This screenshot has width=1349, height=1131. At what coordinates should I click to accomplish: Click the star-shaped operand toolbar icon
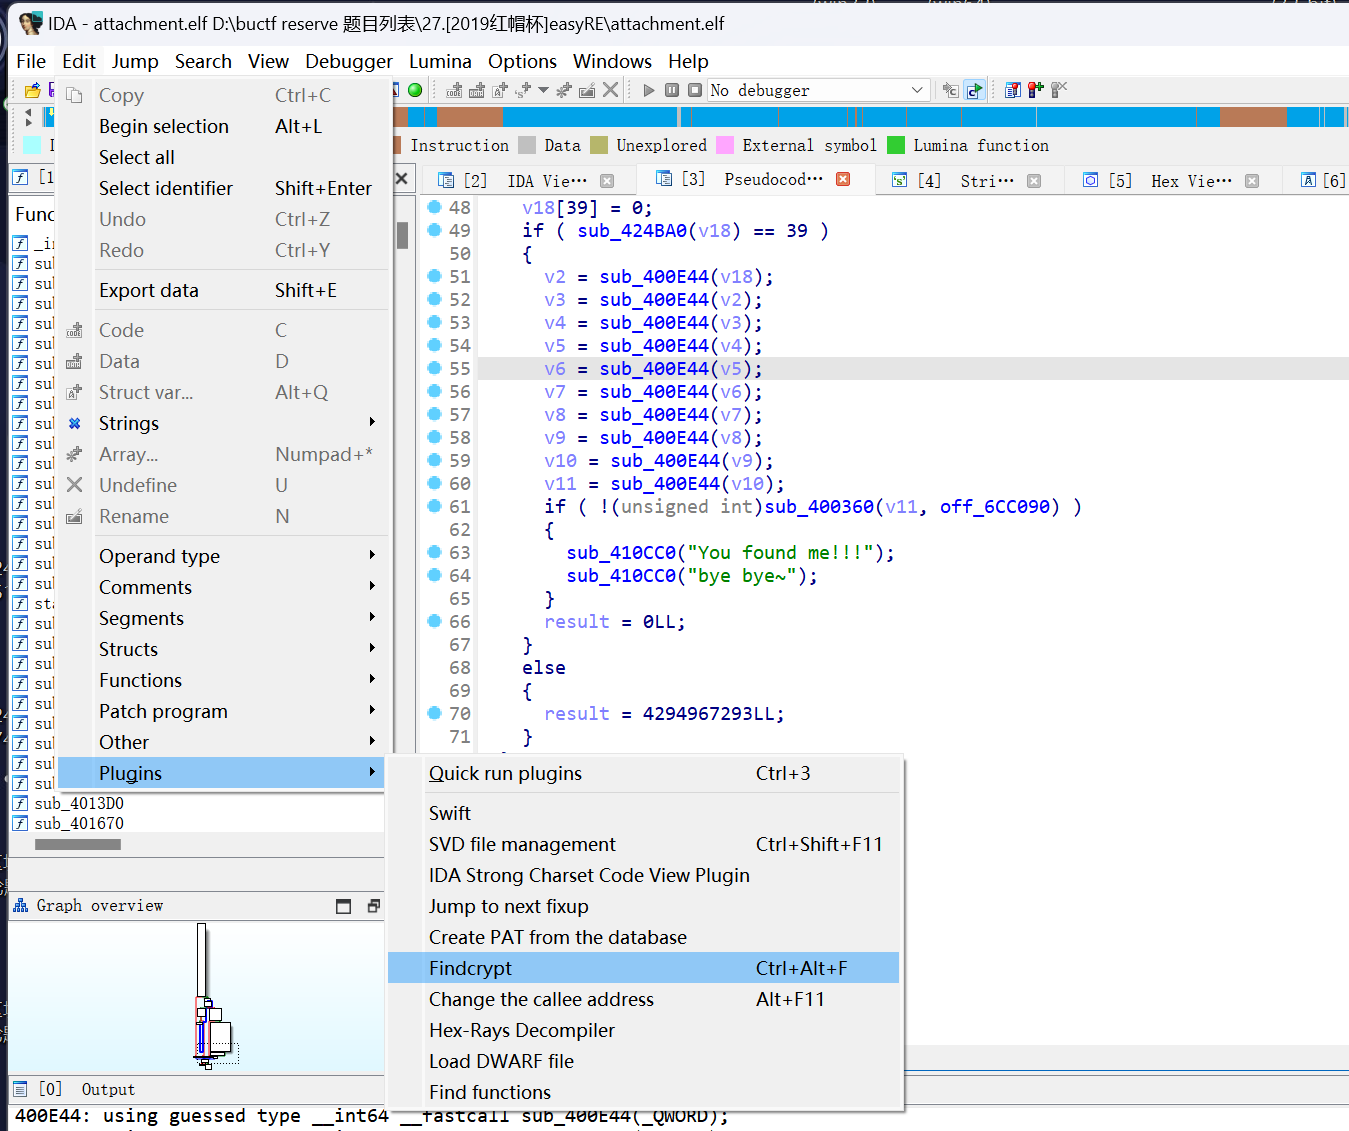coord(564,90)
